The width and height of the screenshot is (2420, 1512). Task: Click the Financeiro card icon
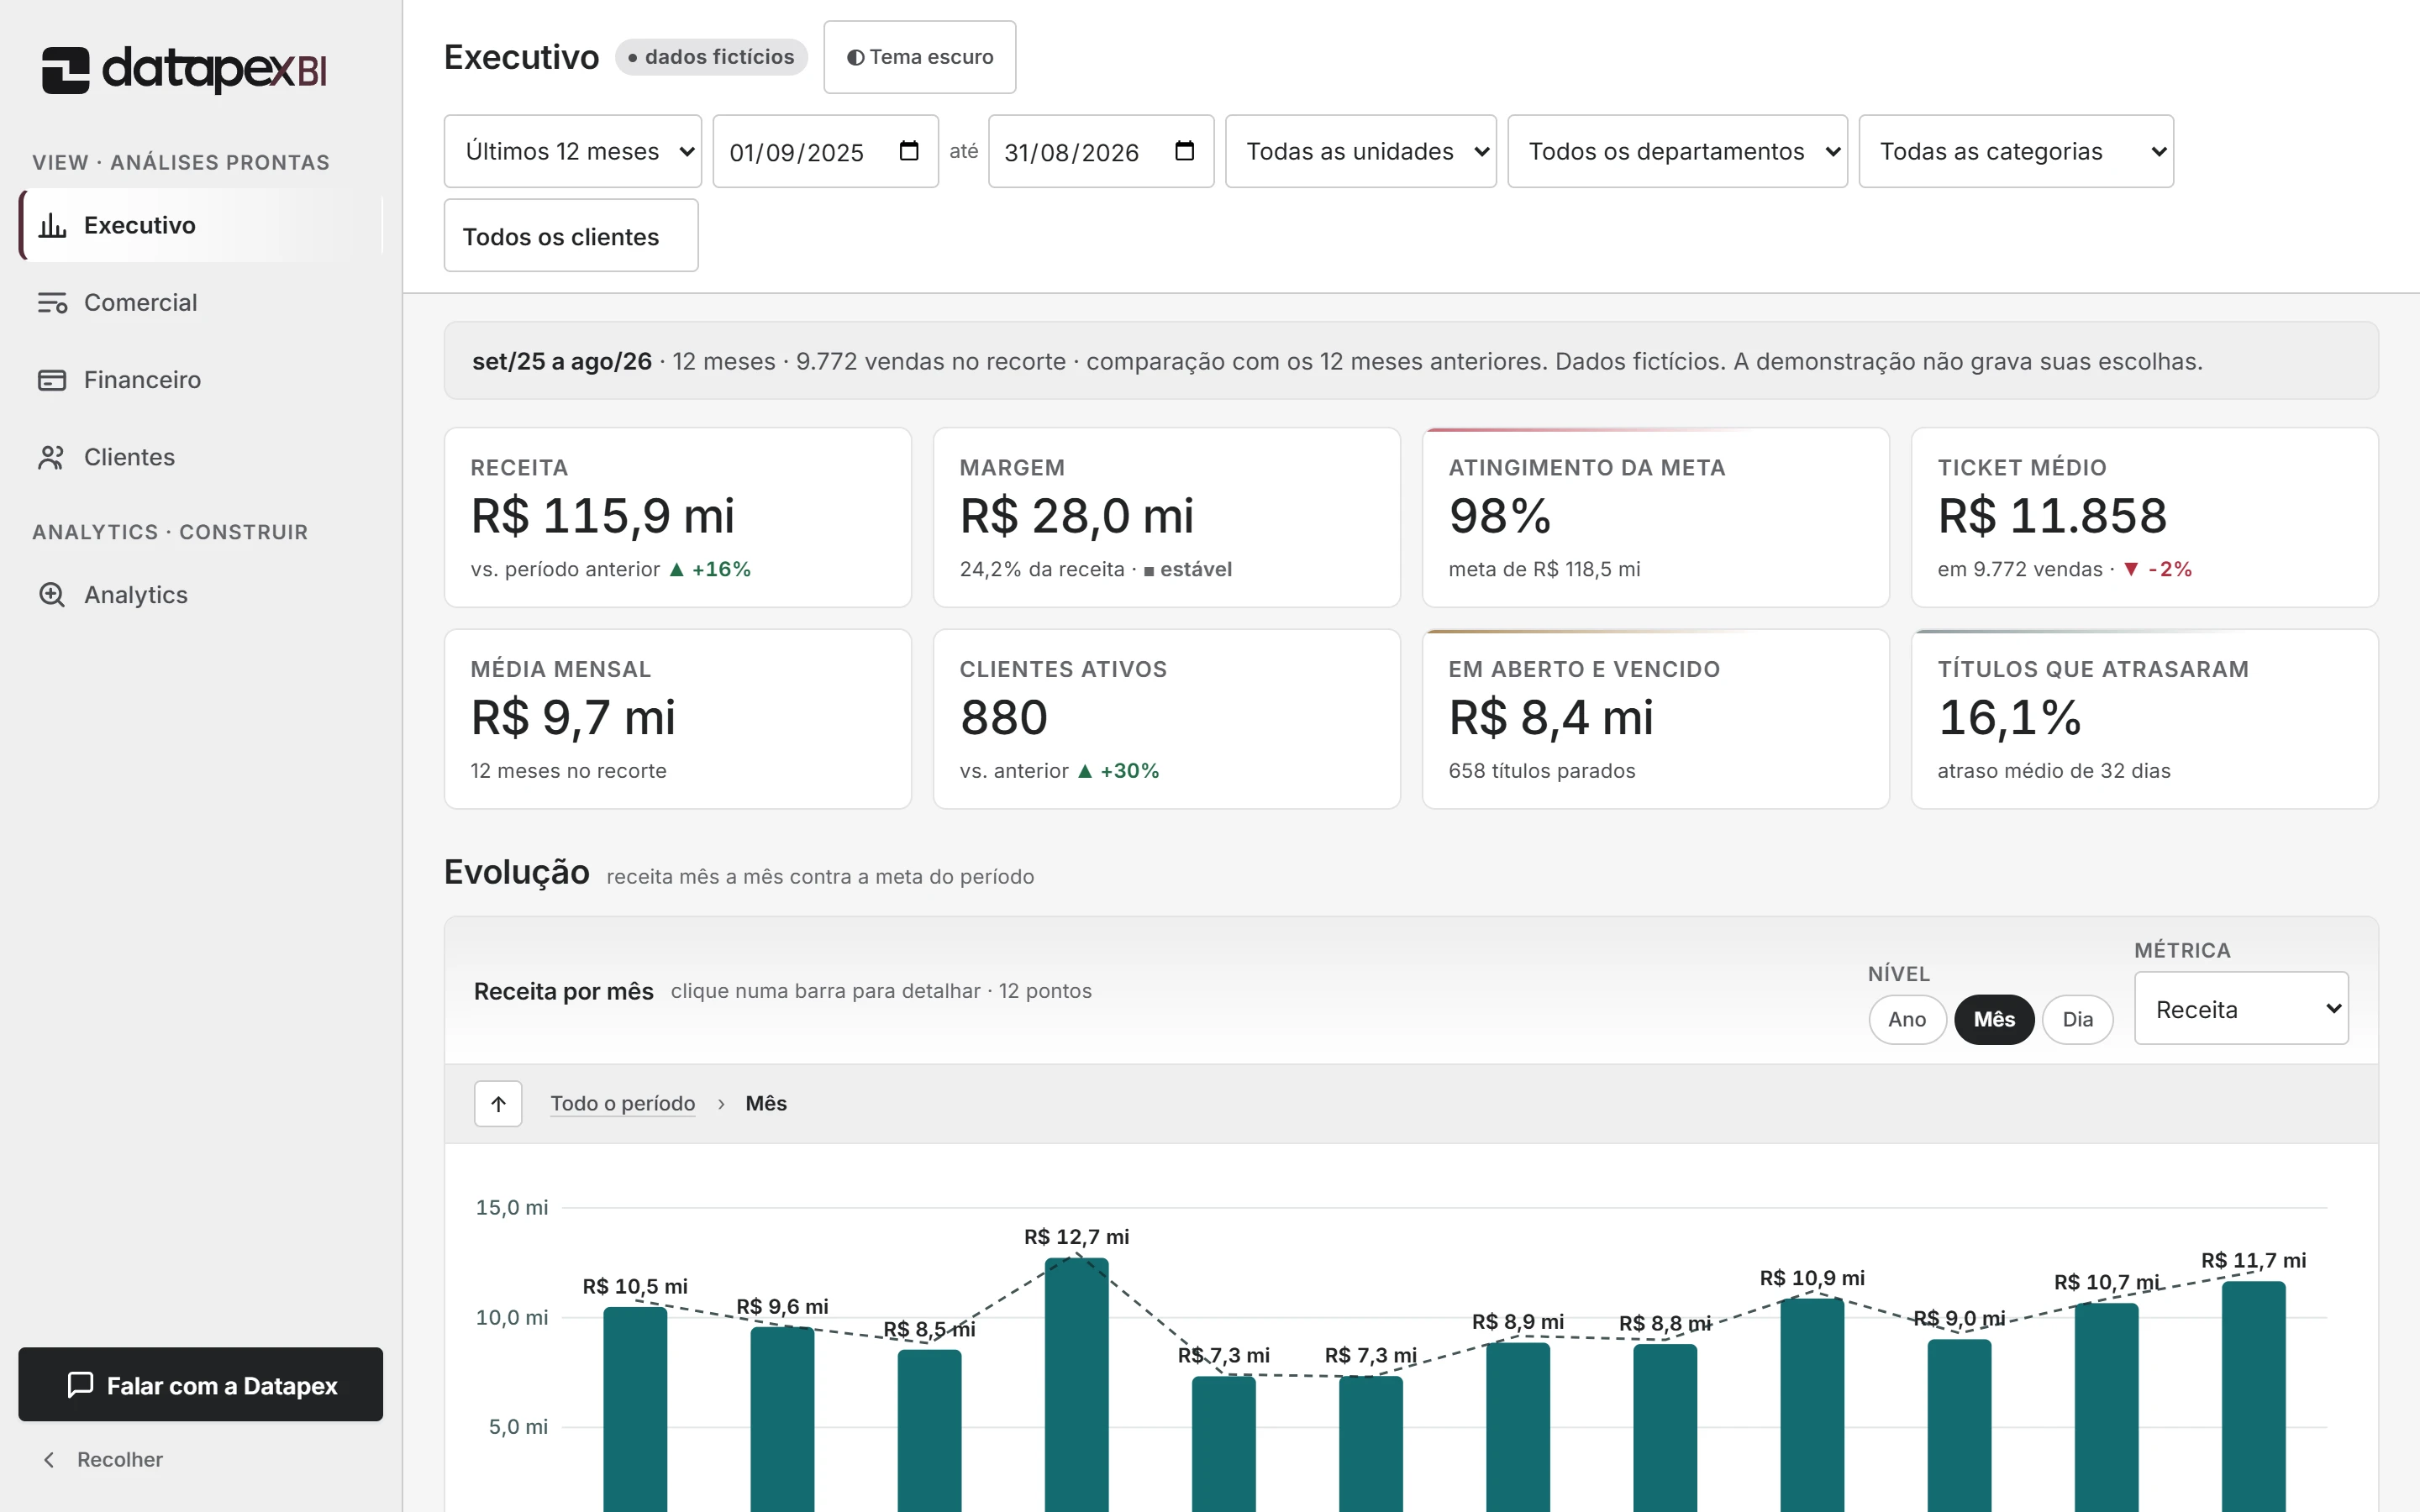tap(52, 380)
